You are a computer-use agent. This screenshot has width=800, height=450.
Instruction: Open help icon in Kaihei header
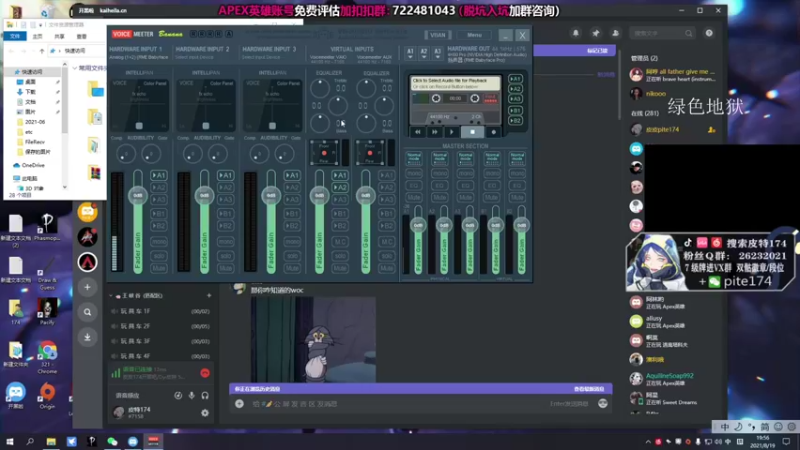pos(709,33)
